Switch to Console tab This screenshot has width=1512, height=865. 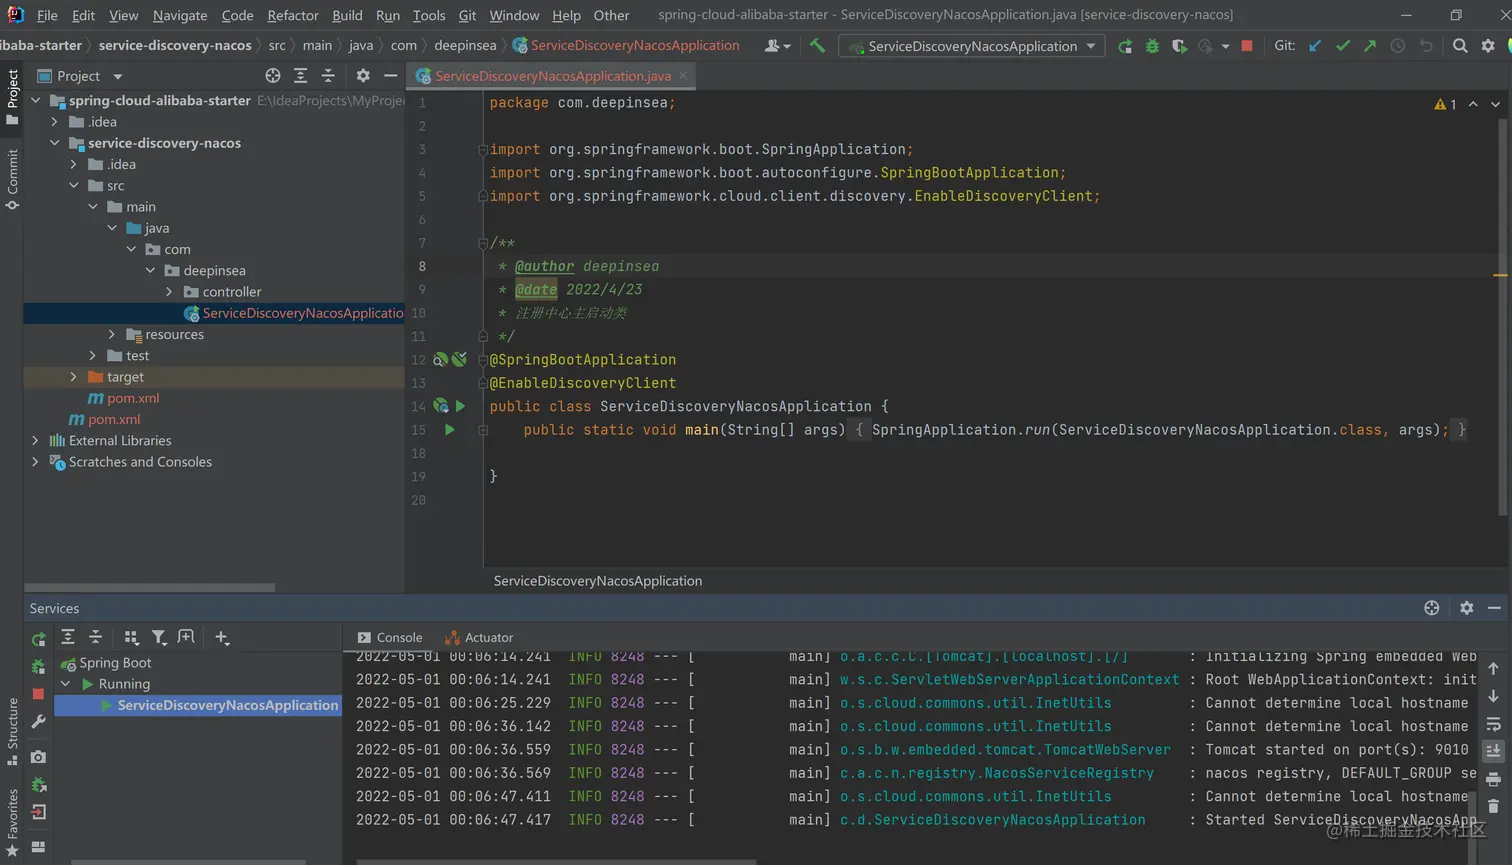point(390,637)
